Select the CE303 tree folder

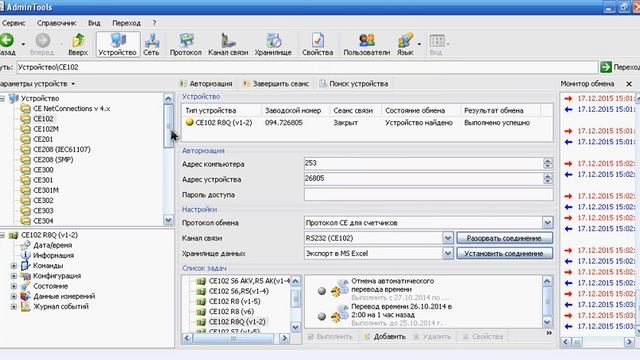point(43,211)
